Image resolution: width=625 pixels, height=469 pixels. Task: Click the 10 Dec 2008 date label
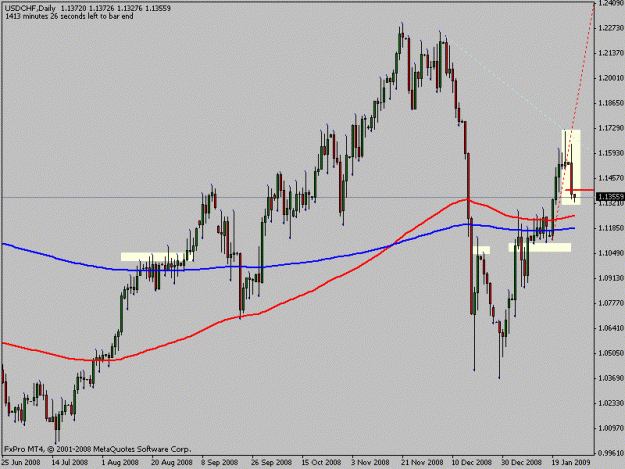pyautogui.click(x=472, y=463)
